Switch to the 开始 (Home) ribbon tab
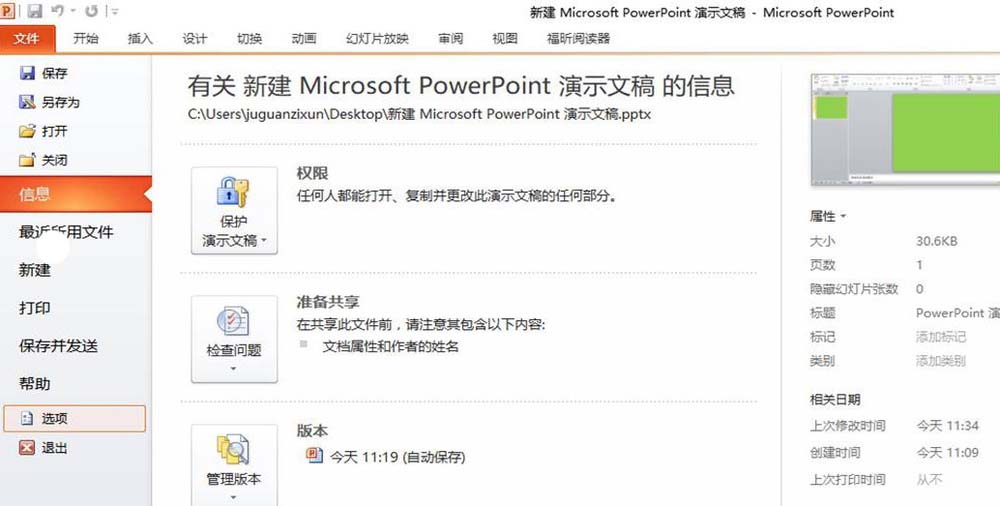The width and height of the screenshot is (1000, 506). point(85,38)
